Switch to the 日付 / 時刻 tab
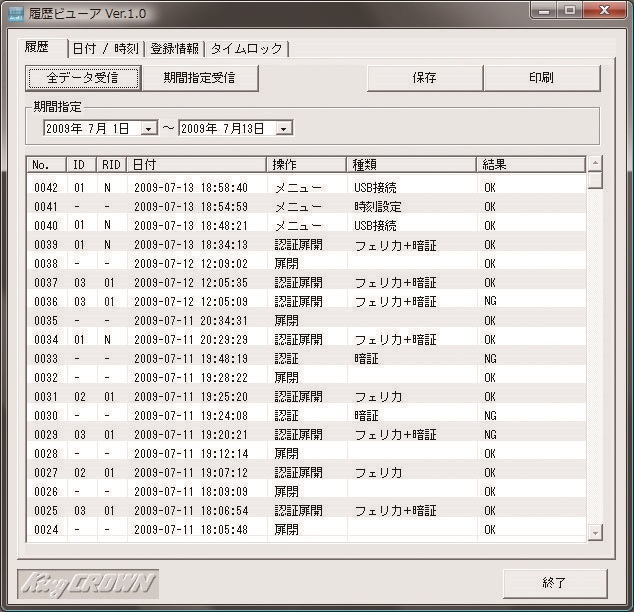 (105, 49)
